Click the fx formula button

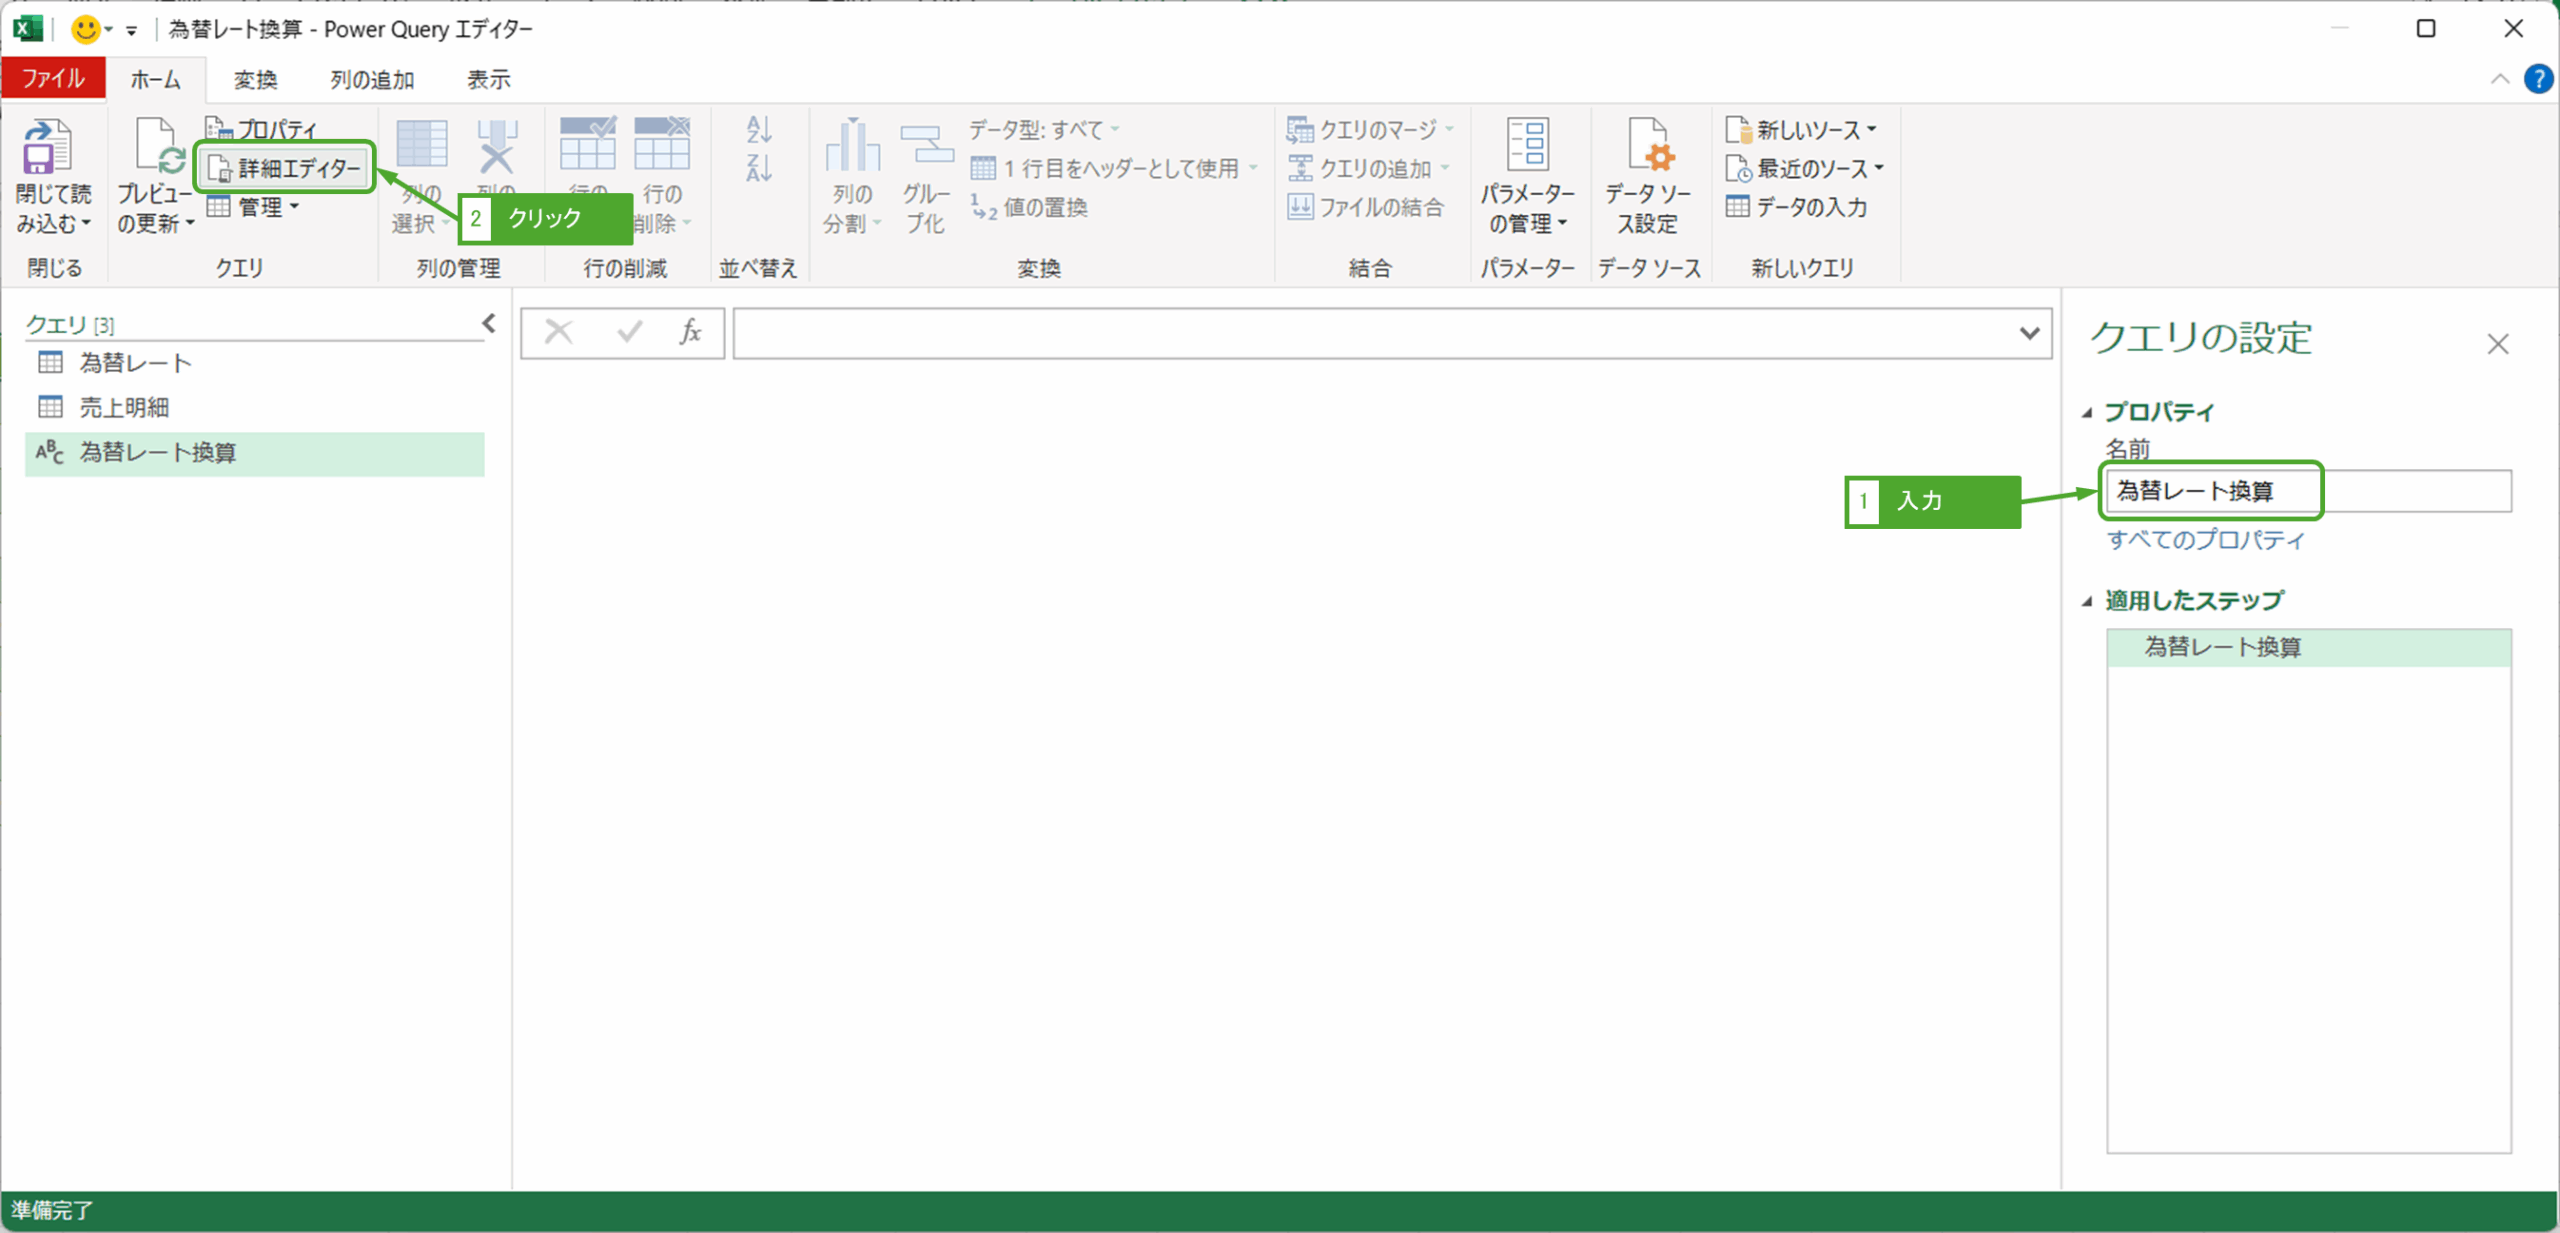tap(690, 332)
